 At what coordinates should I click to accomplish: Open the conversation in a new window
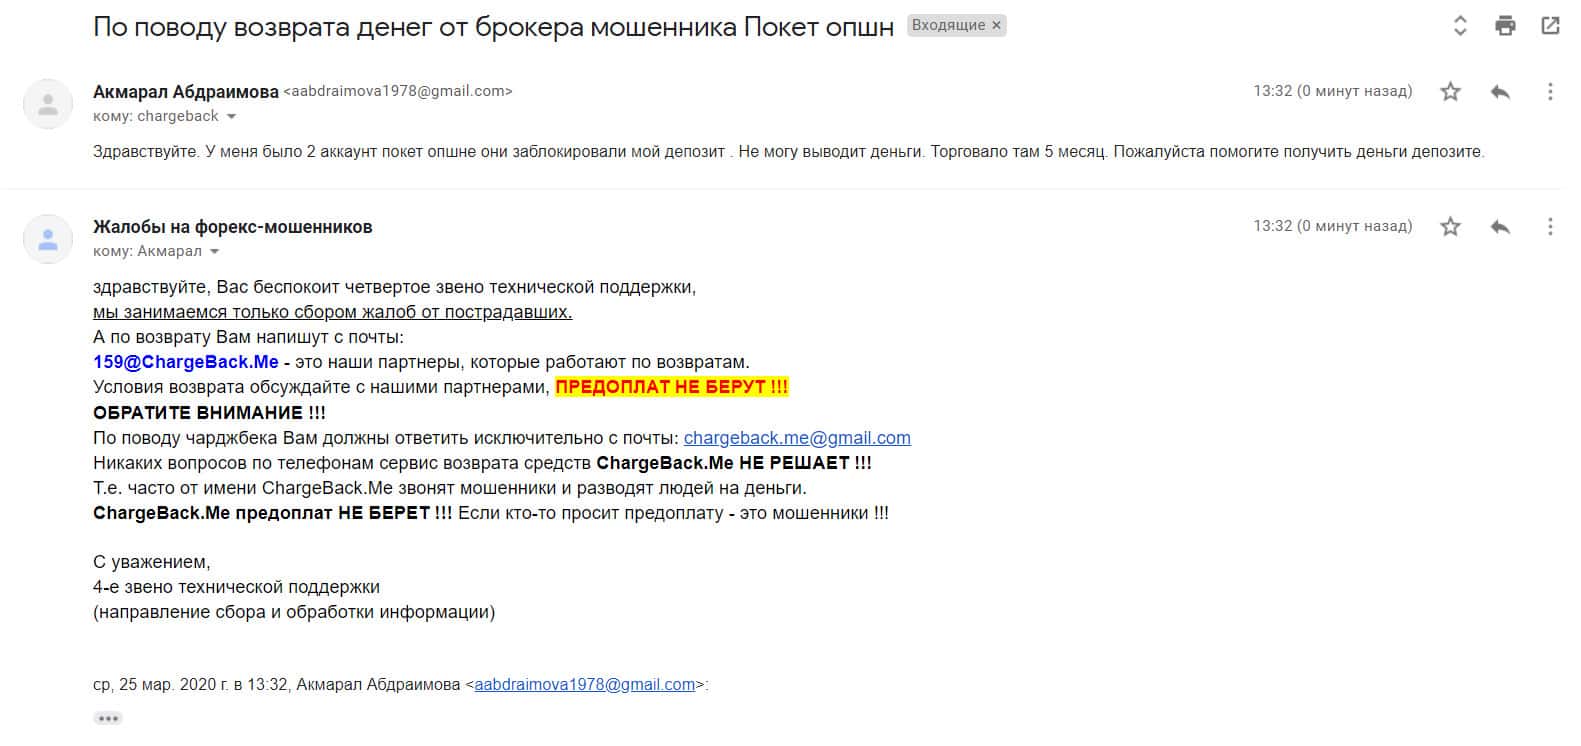point(1550,26)
